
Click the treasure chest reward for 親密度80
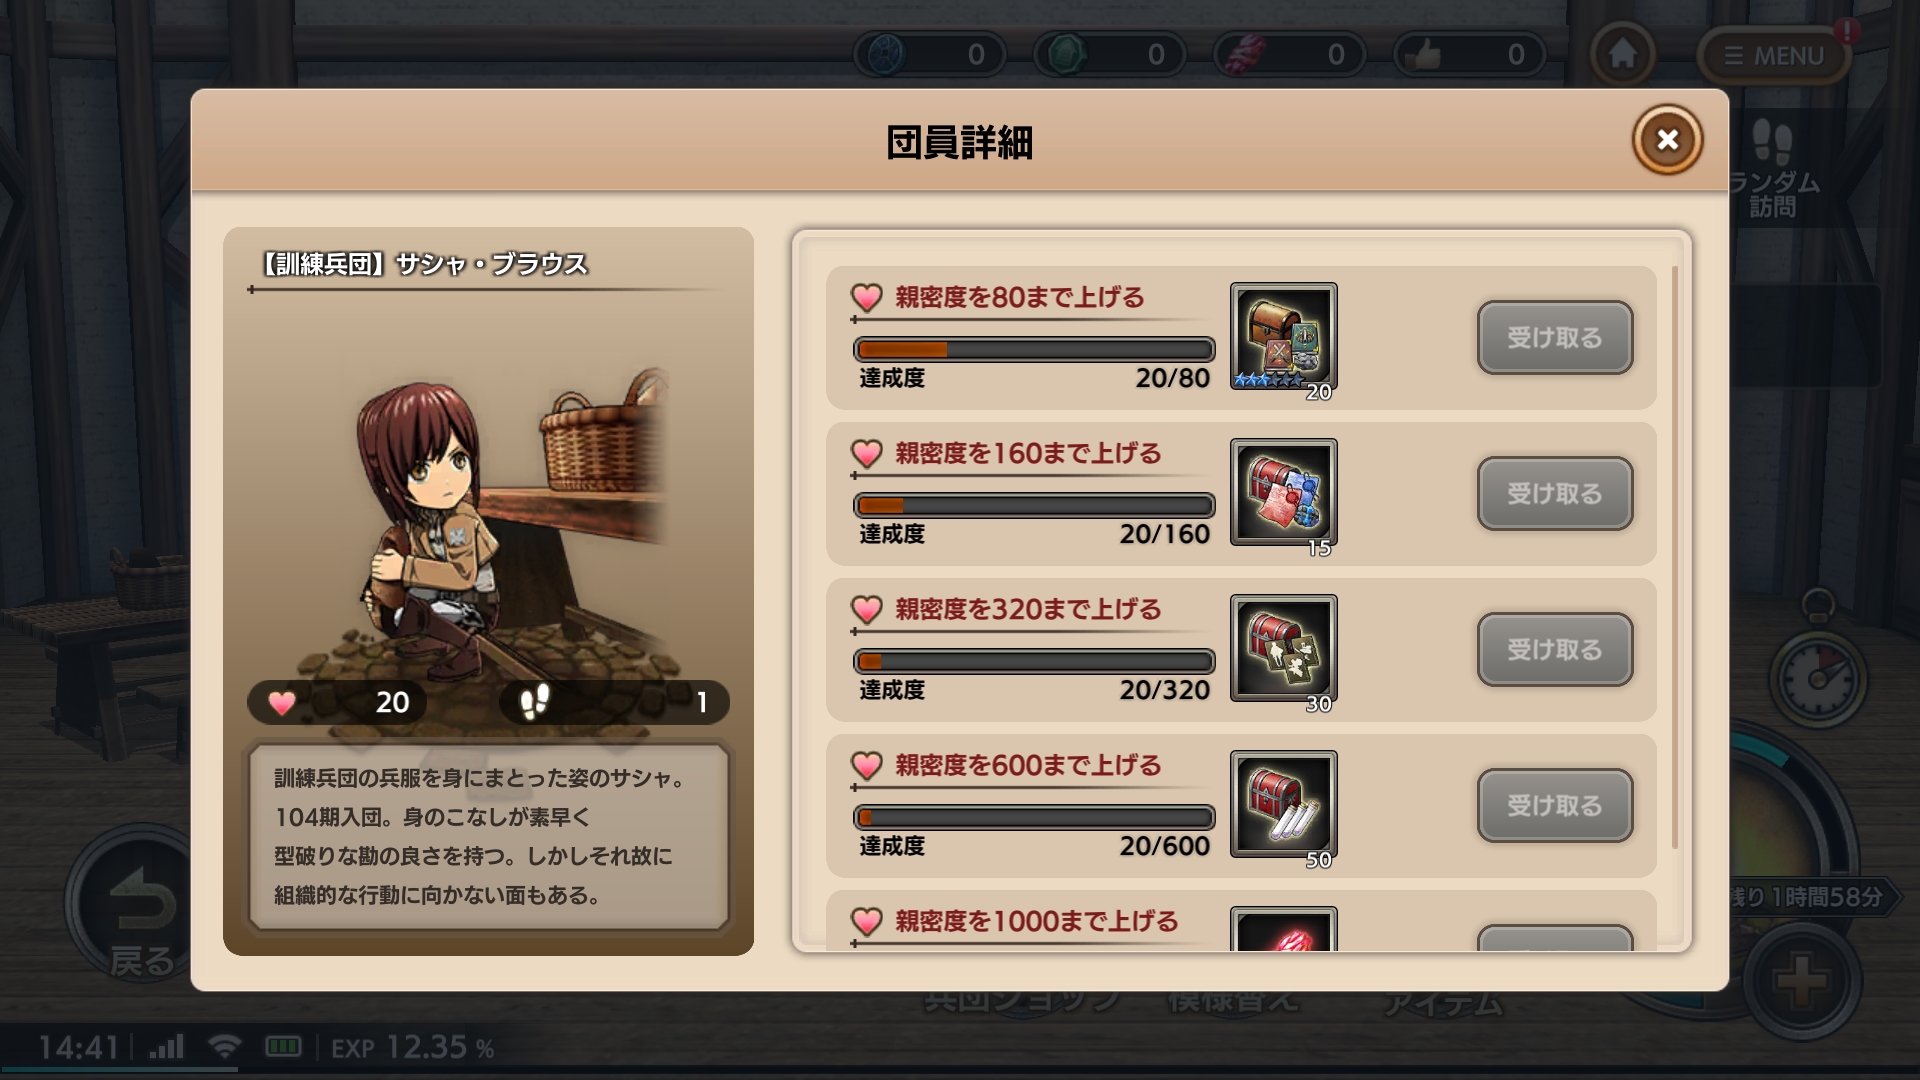[1284, 337]
